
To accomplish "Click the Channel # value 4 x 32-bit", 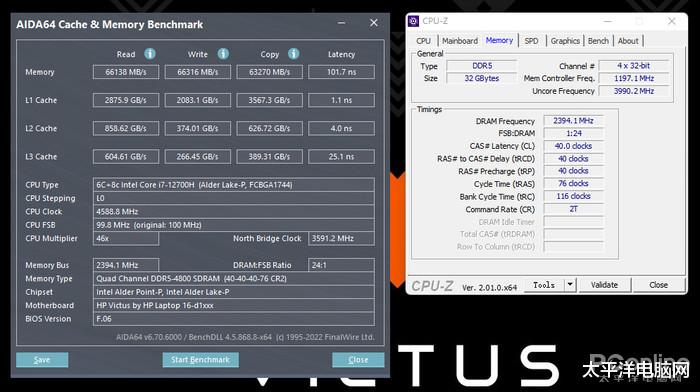I will pyautogui.click(x=634, y=66).
